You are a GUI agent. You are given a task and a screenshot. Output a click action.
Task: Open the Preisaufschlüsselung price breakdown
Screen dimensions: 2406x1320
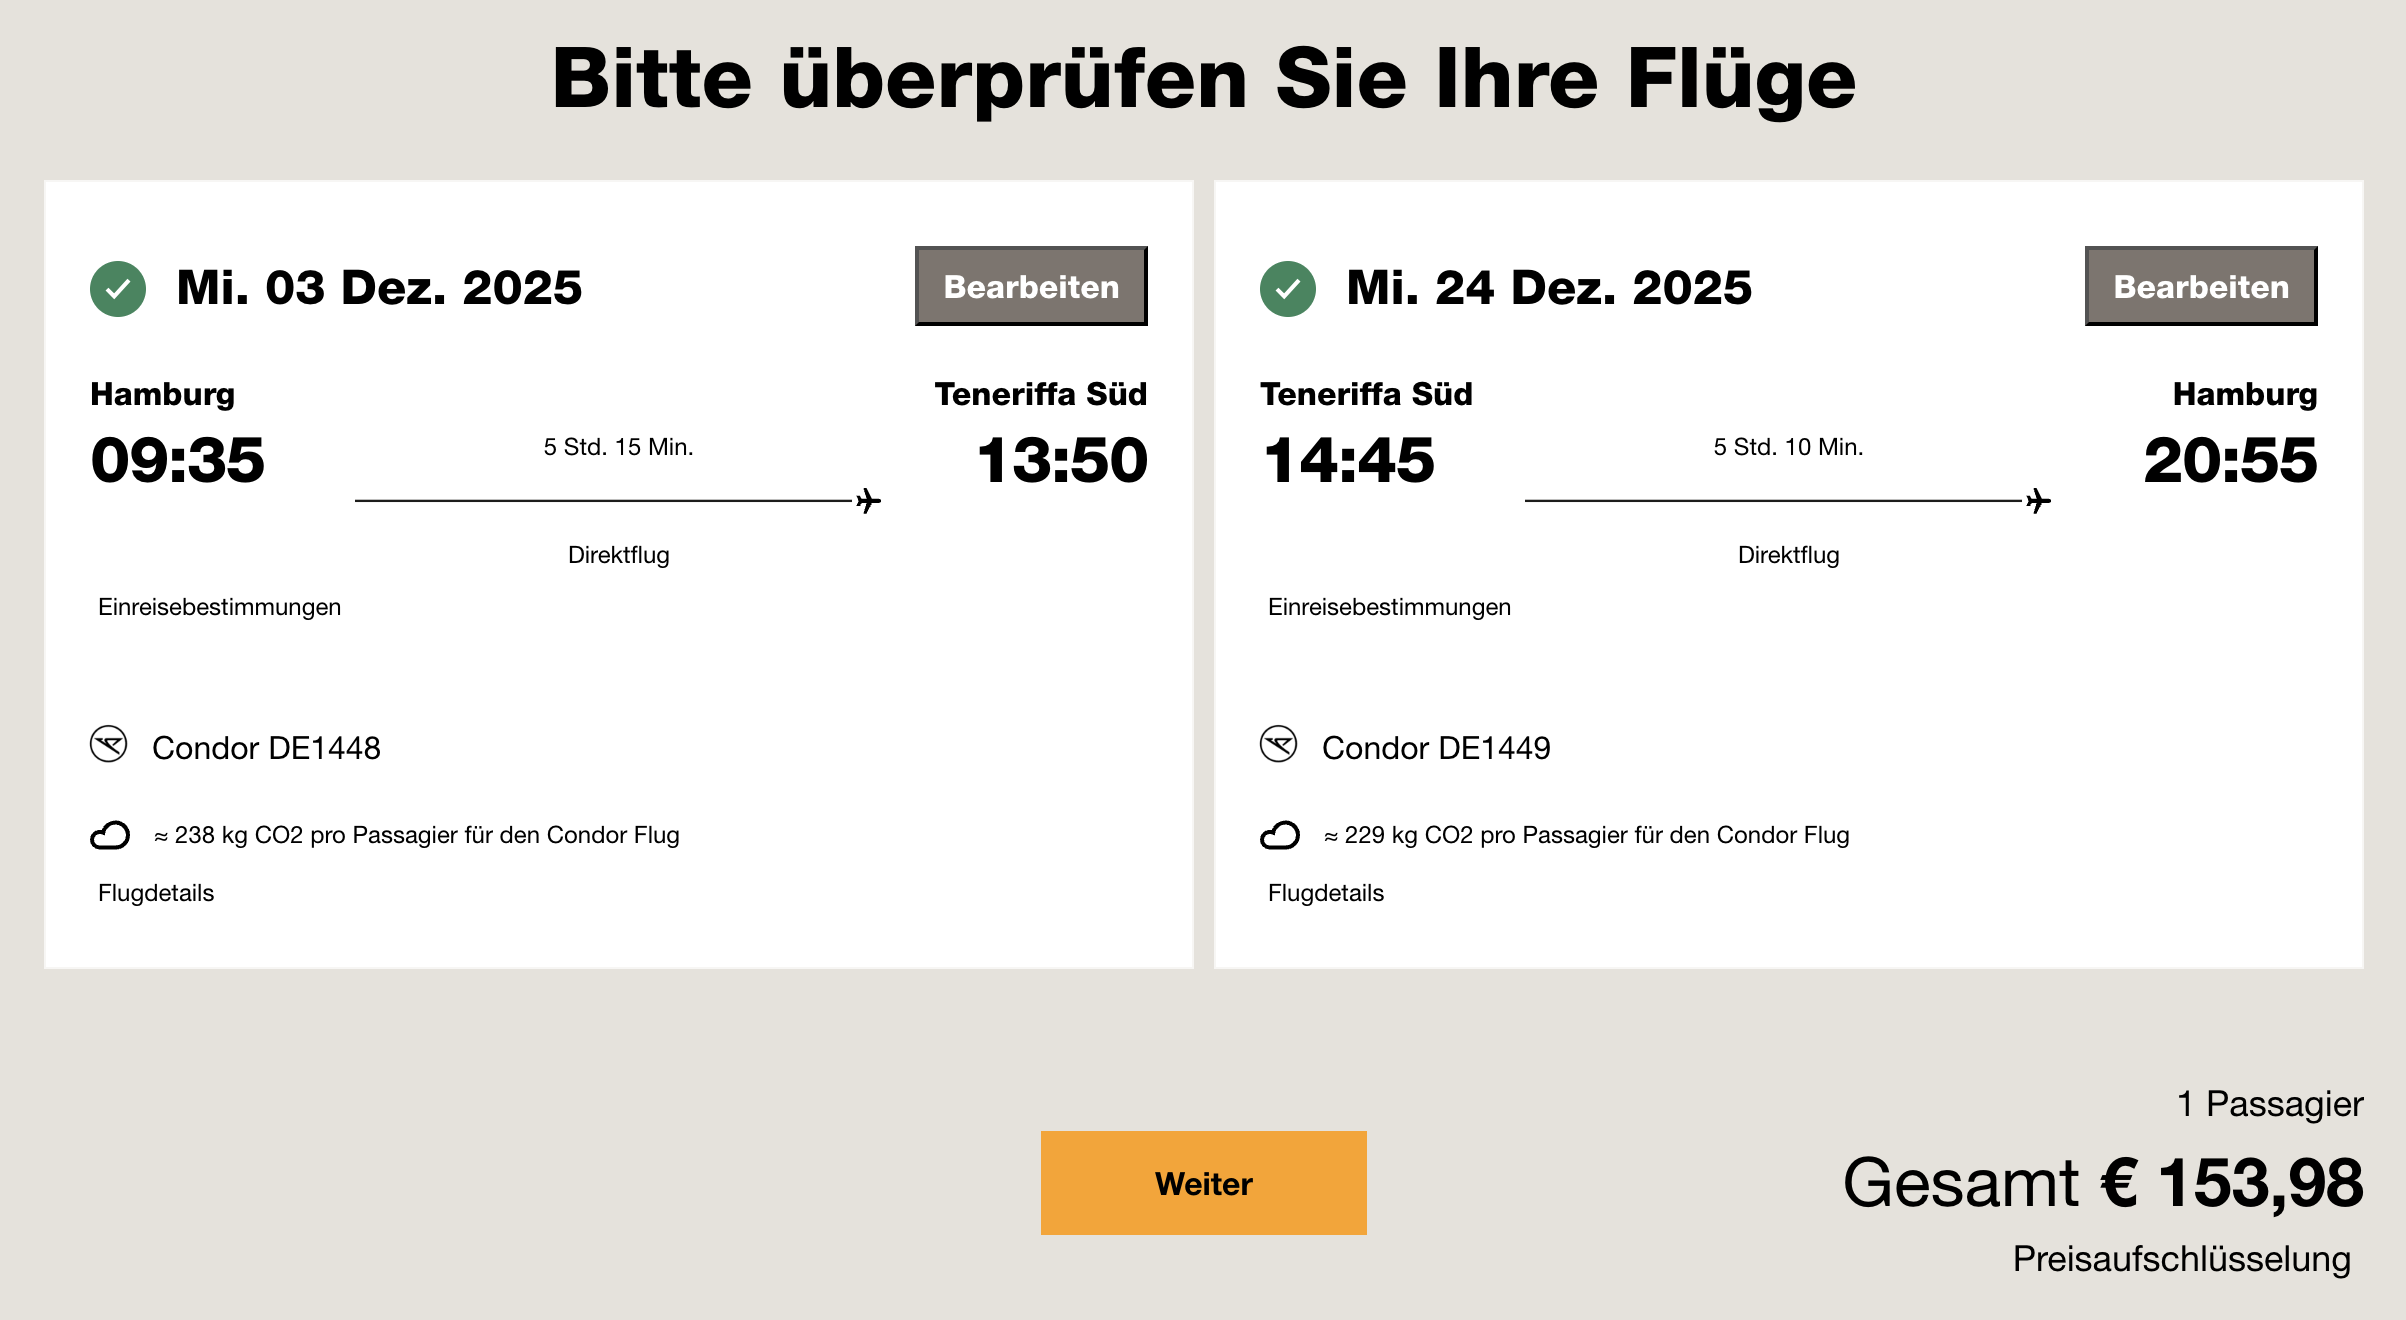point(2181,1259)
